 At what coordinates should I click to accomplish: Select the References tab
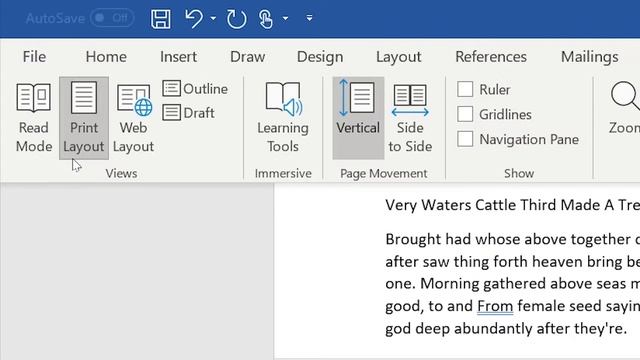tap(491, 57)
